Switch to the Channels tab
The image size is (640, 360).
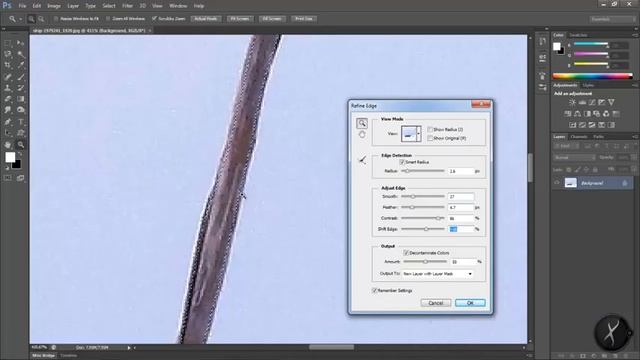coord(578,137)
